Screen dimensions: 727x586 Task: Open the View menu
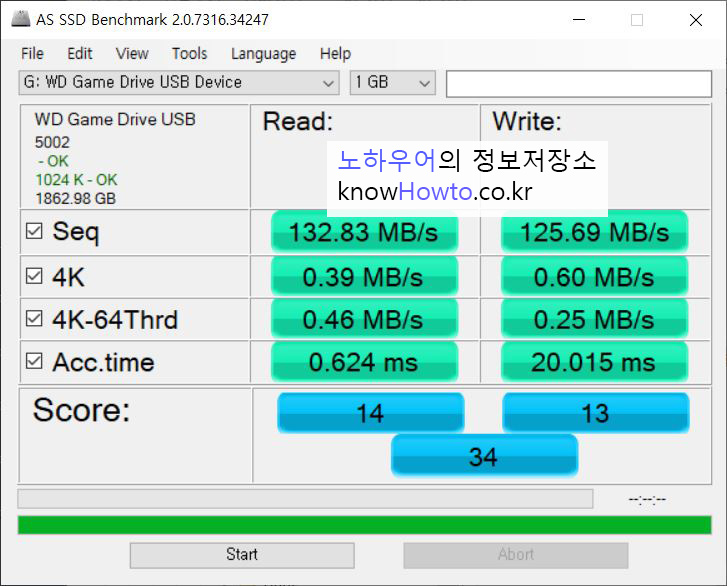tap(132, 54)
